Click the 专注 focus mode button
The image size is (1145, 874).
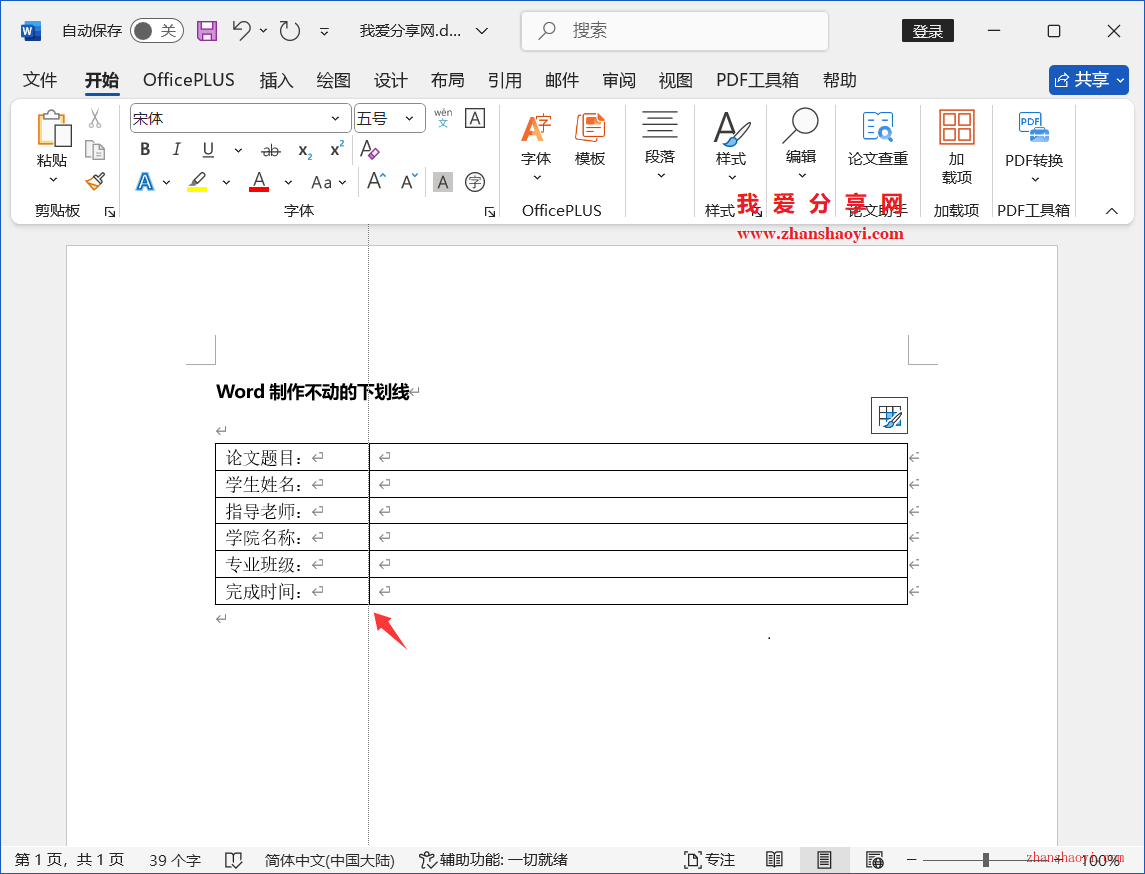[709, 860]
